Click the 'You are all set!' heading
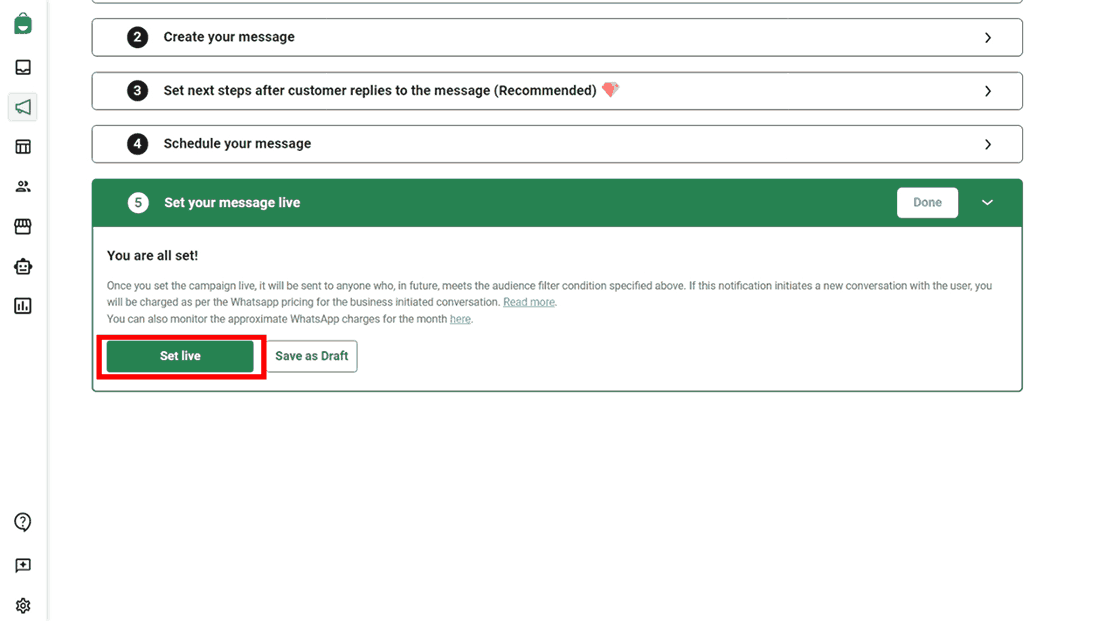The width and height of the screenshot is (1104, 621). 152,256
